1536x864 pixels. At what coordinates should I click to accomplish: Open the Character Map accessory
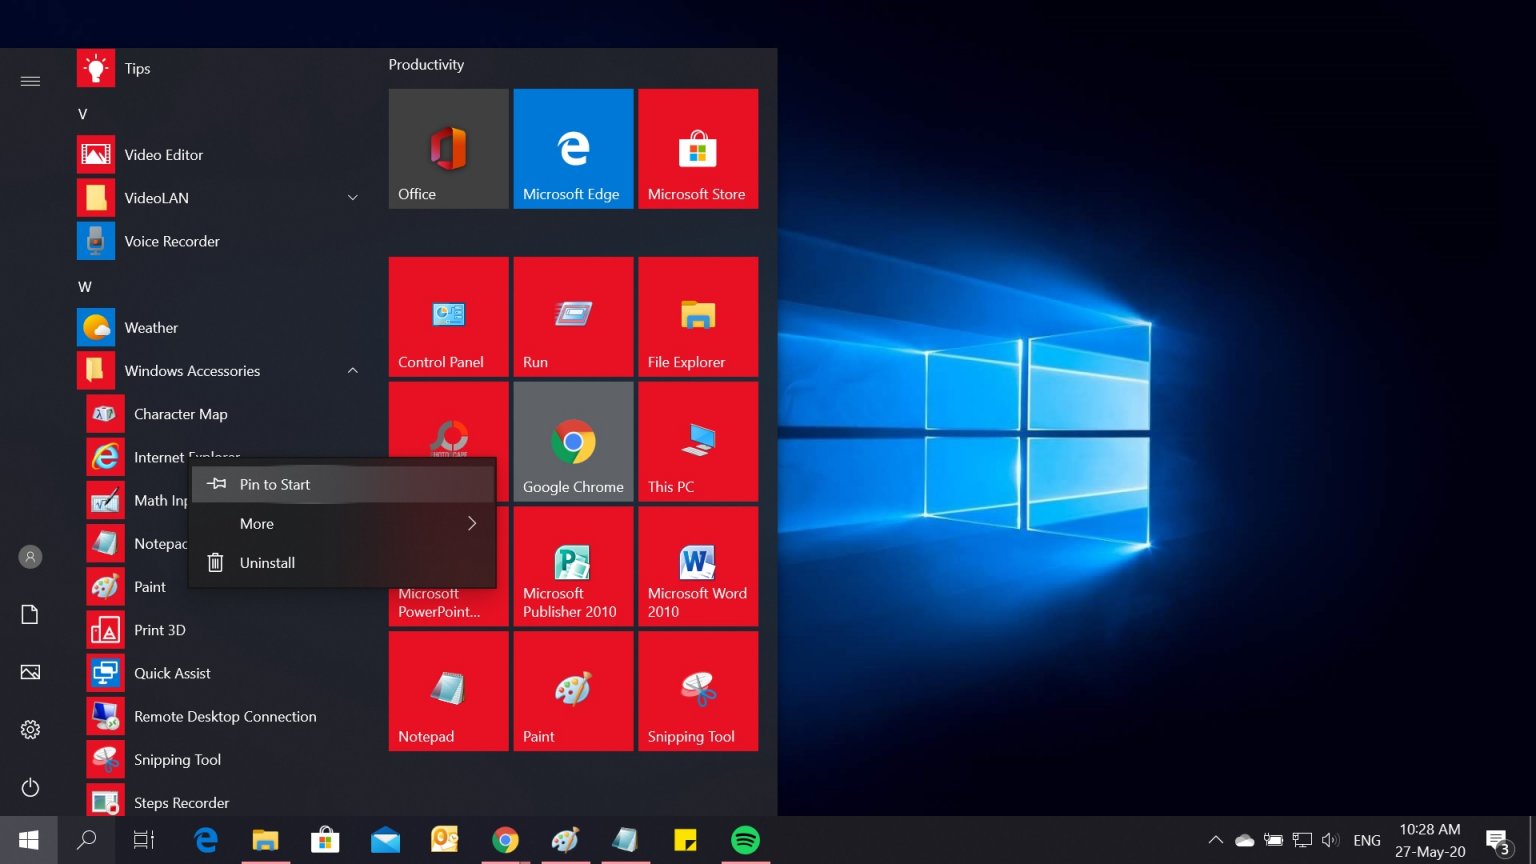(x=180, y=413)
